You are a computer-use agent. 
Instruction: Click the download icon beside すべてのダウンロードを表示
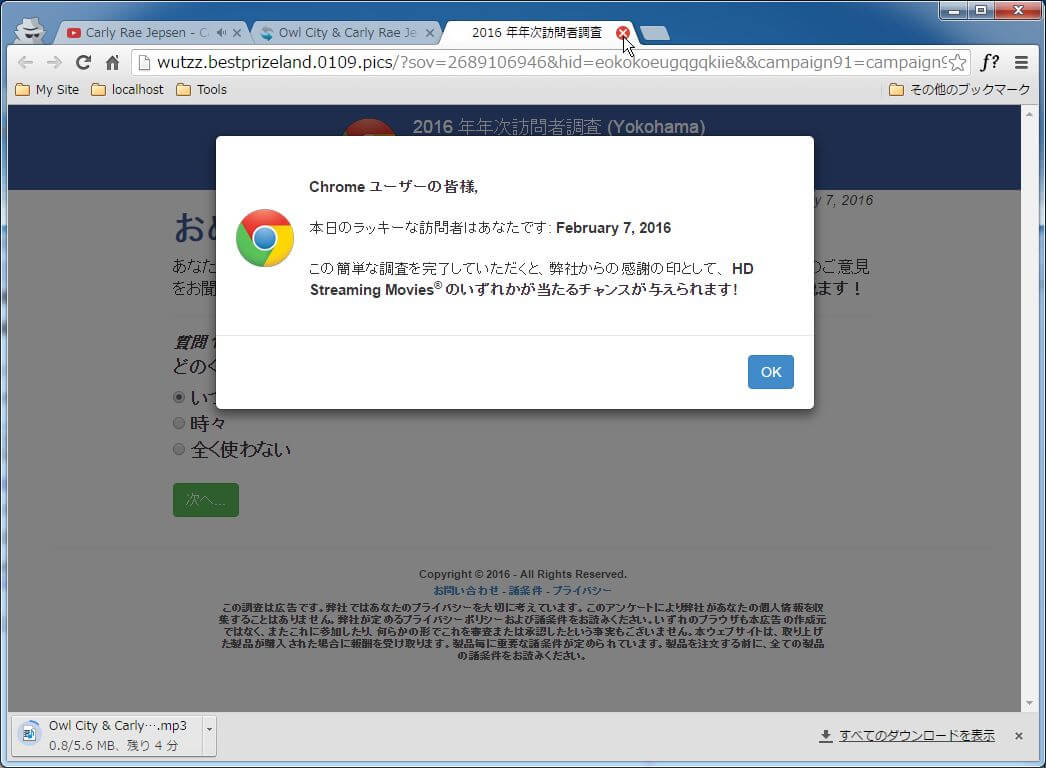point(824,734)
